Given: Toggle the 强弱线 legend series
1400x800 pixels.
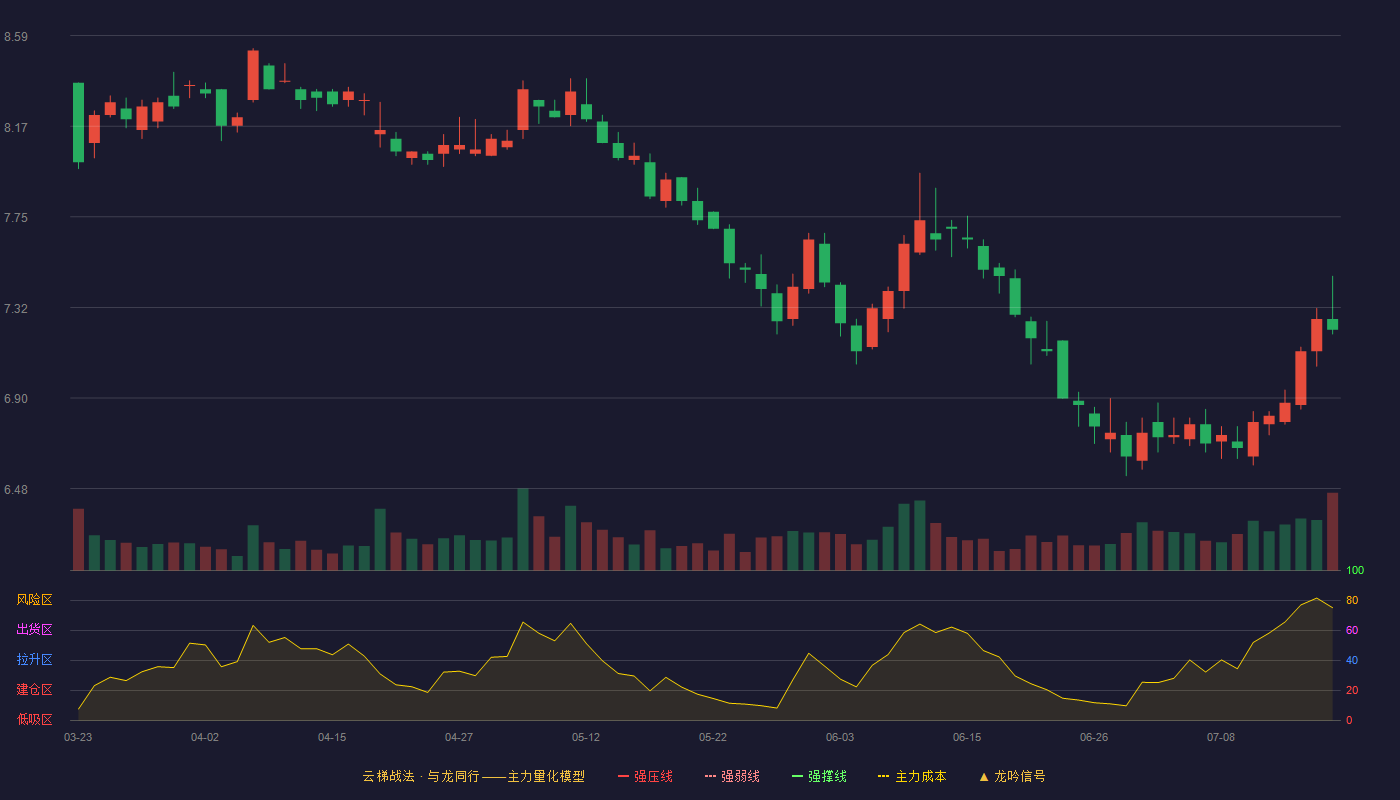Looking at the screenshot, I should point(732,776).
